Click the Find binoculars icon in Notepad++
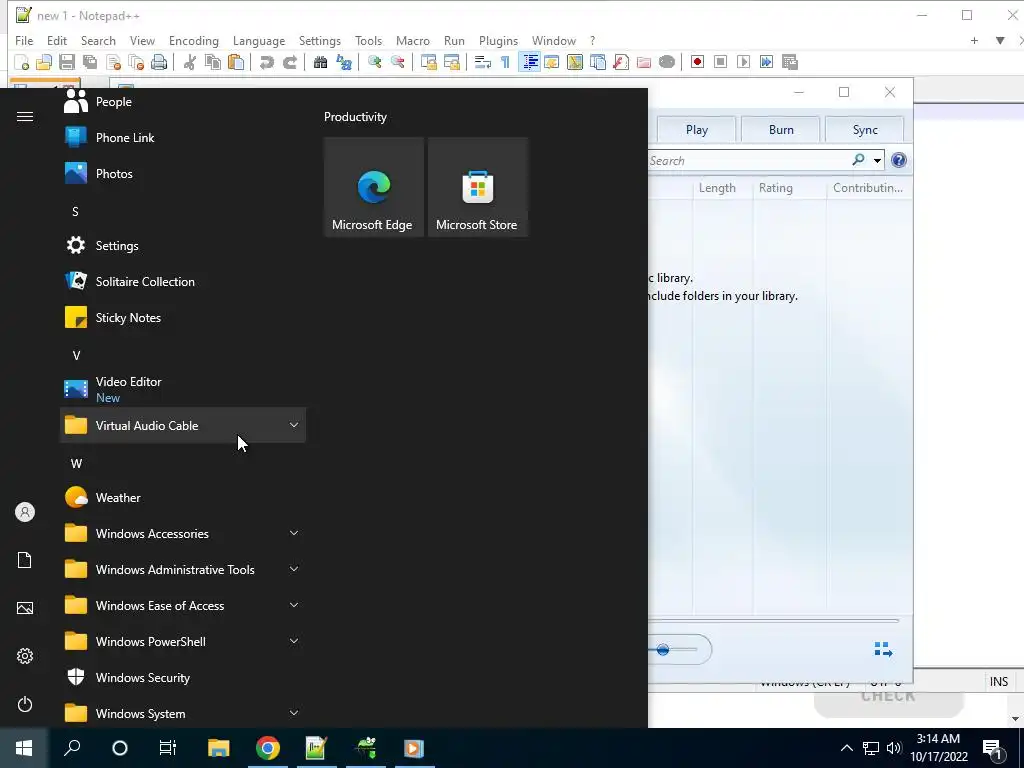The width and height of the screenshot is (1024, 768). pyautogui.click(x=320, y=62)
